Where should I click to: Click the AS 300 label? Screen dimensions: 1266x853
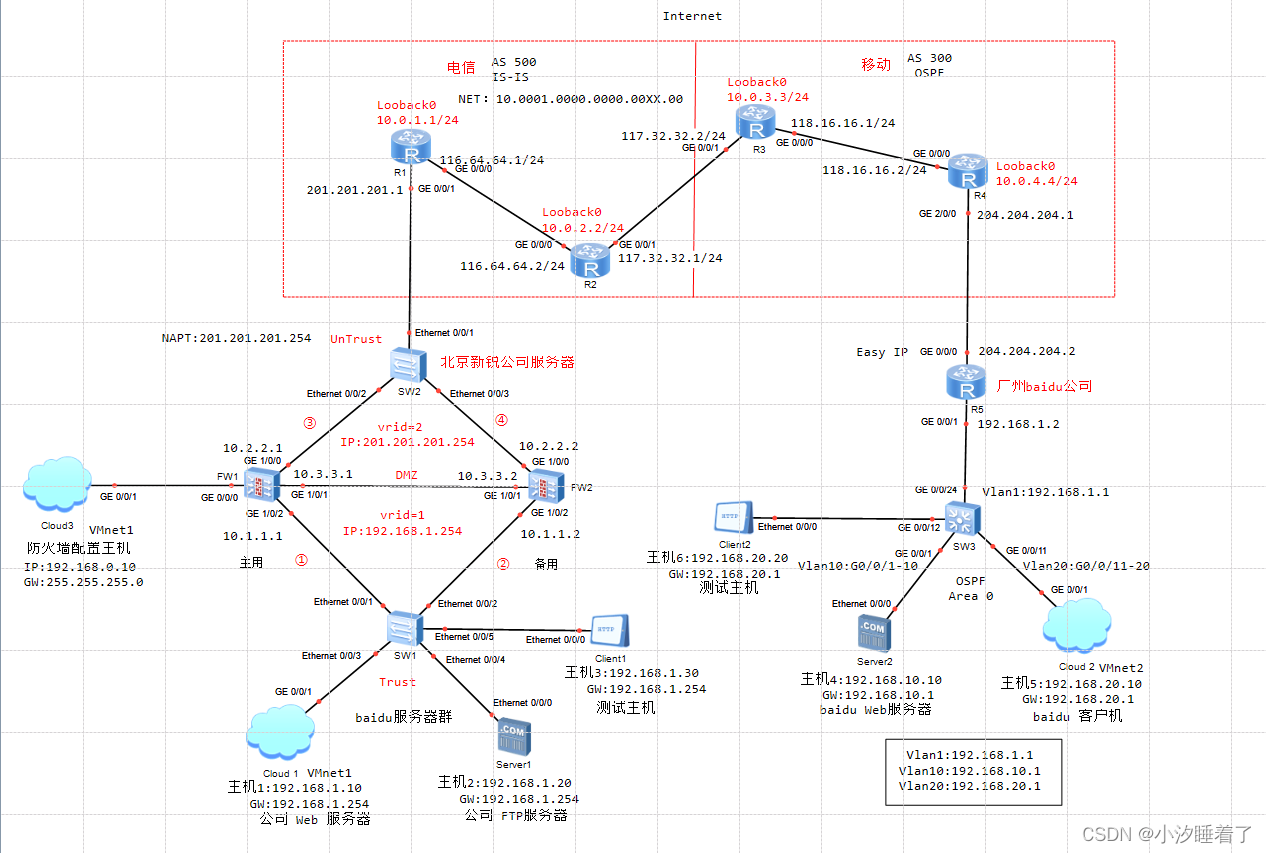(x=931, y=59)
